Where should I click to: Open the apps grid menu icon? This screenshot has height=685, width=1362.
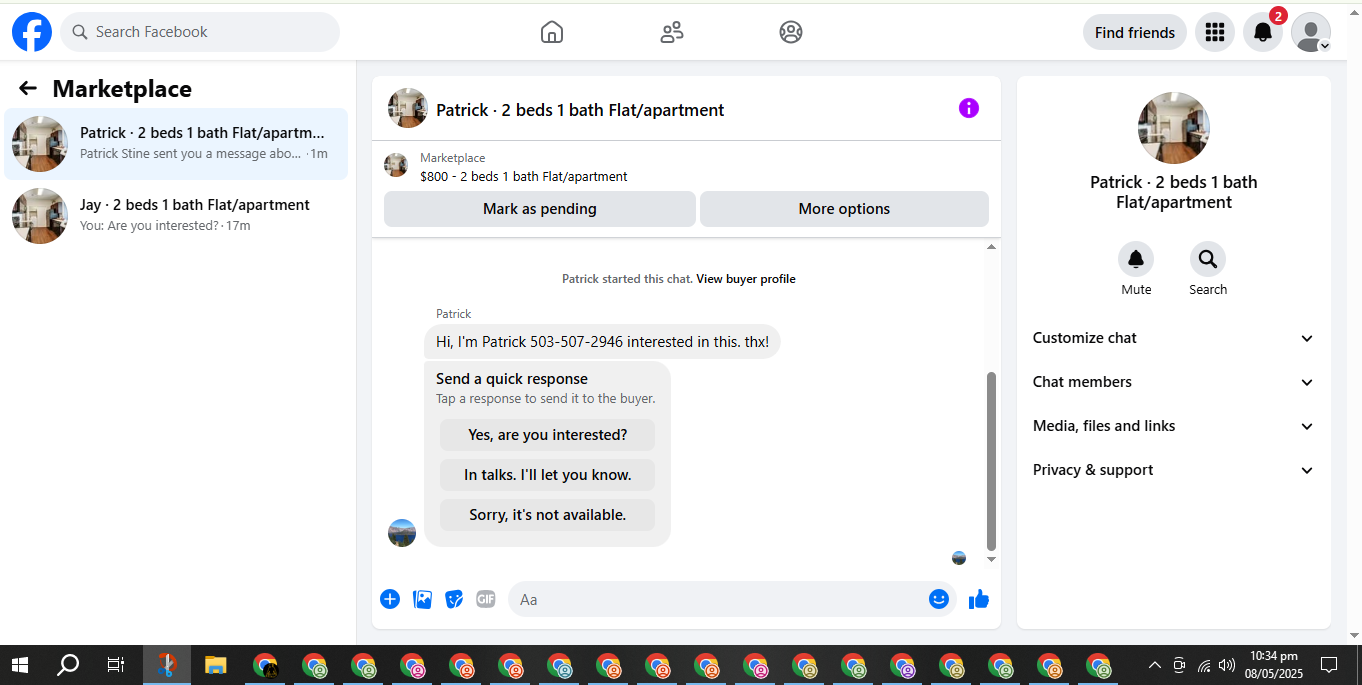pos(1215,32)
